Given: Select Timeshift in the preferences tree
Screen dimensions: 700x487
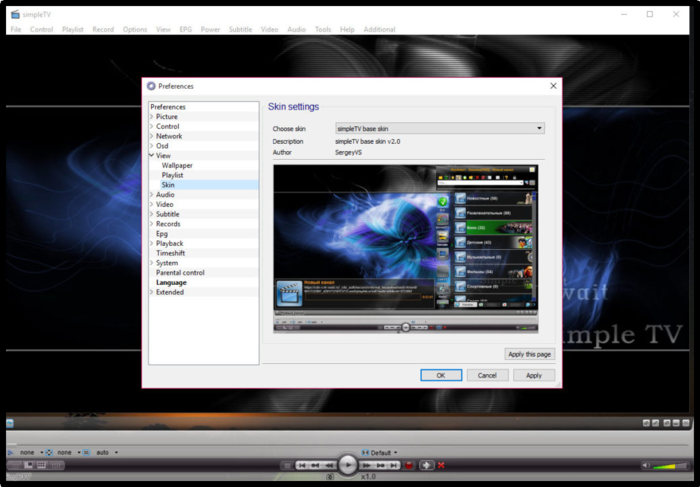Looking at the screenshot, I should click(171, 253).
